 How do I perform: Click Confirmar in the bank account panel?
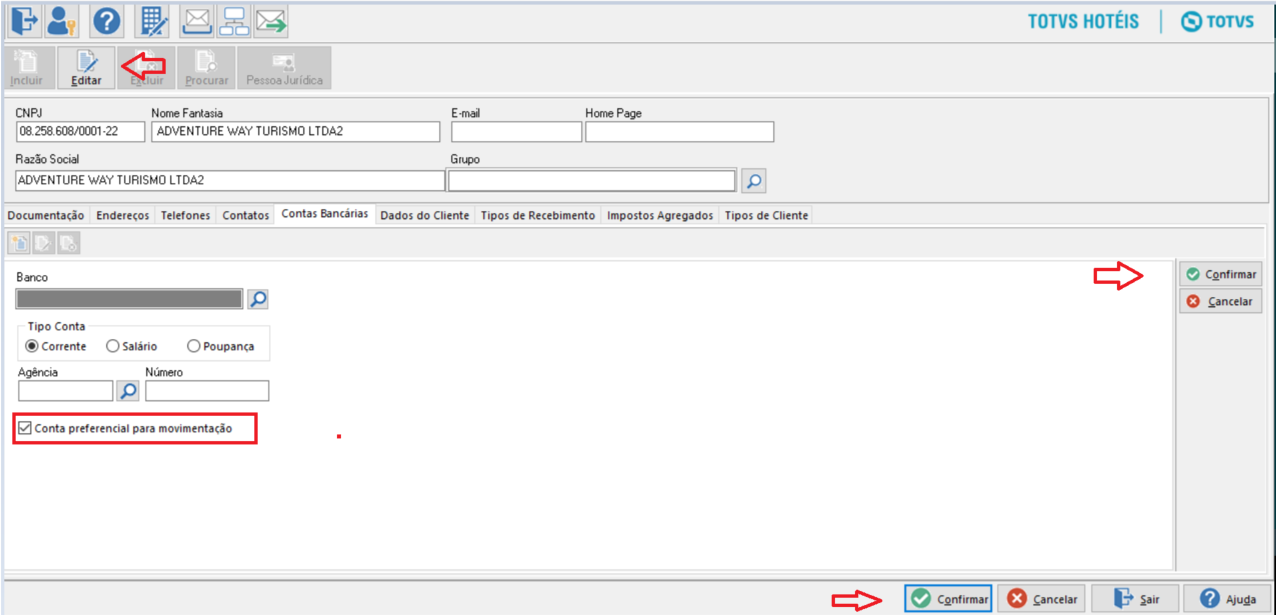coord(1220,274)
